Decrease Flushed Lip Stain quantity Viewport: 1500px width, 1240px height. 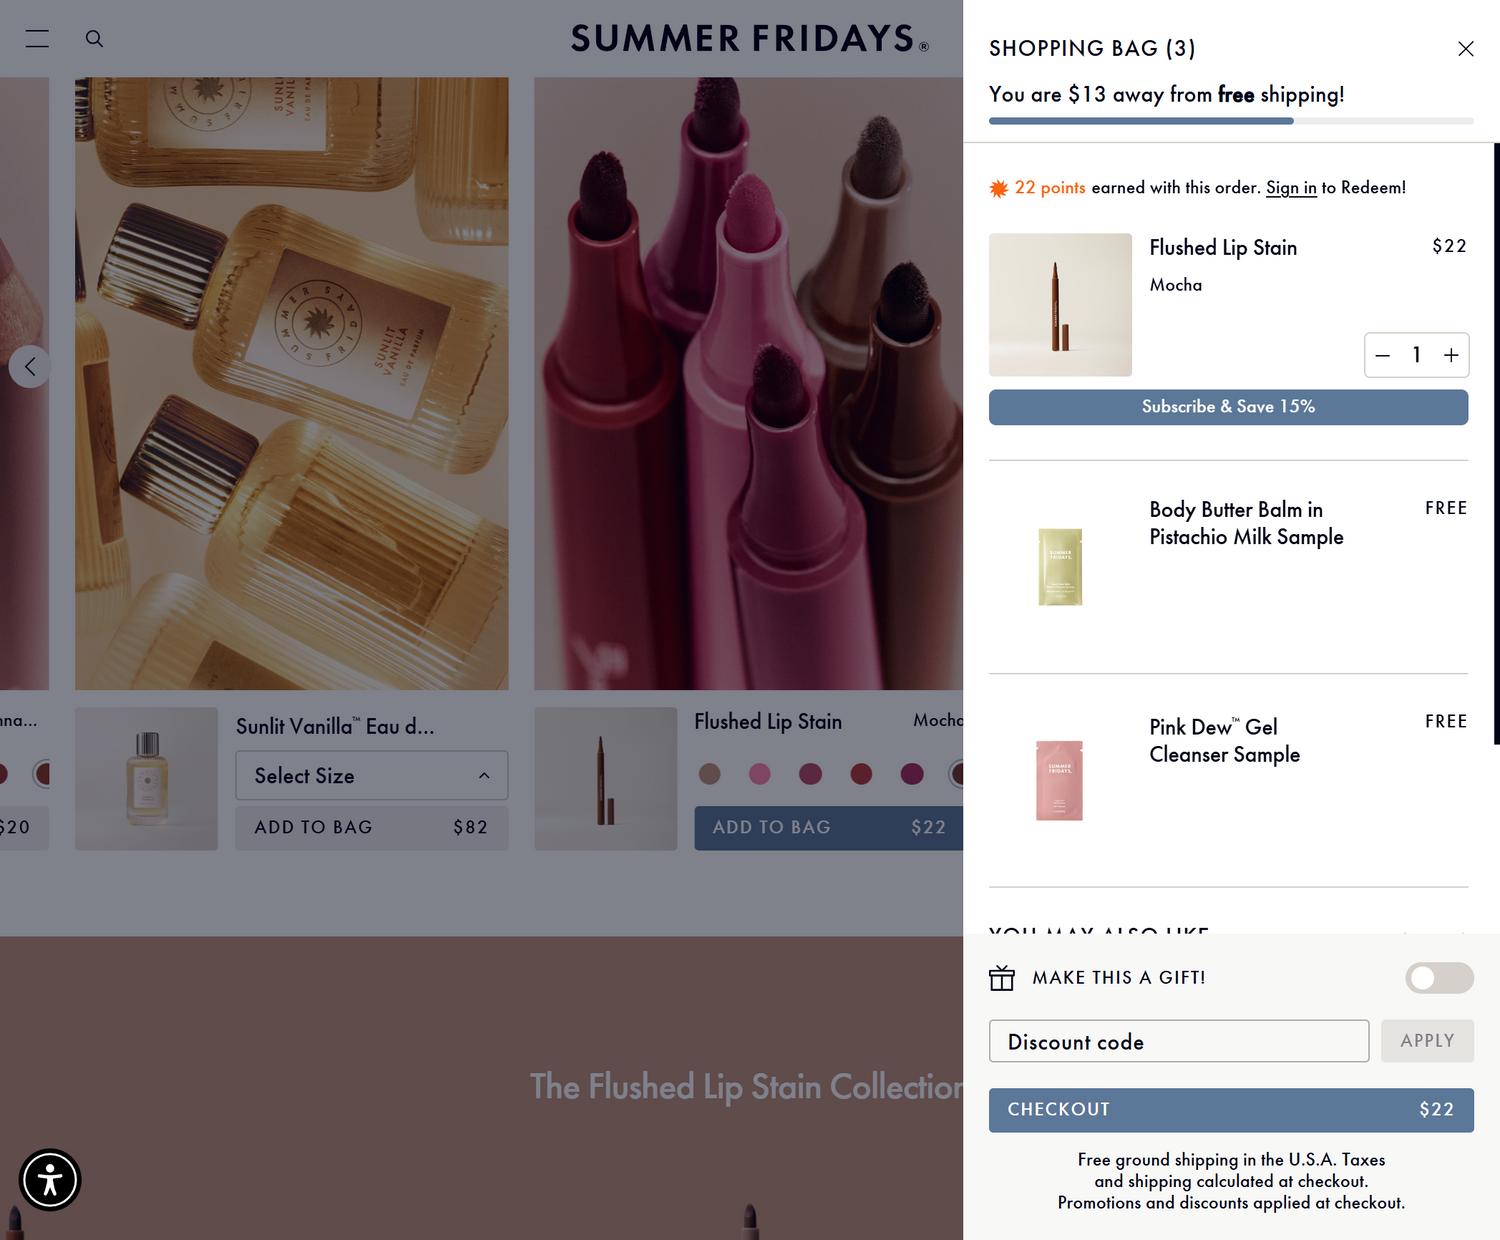[x=1382, y=356]
